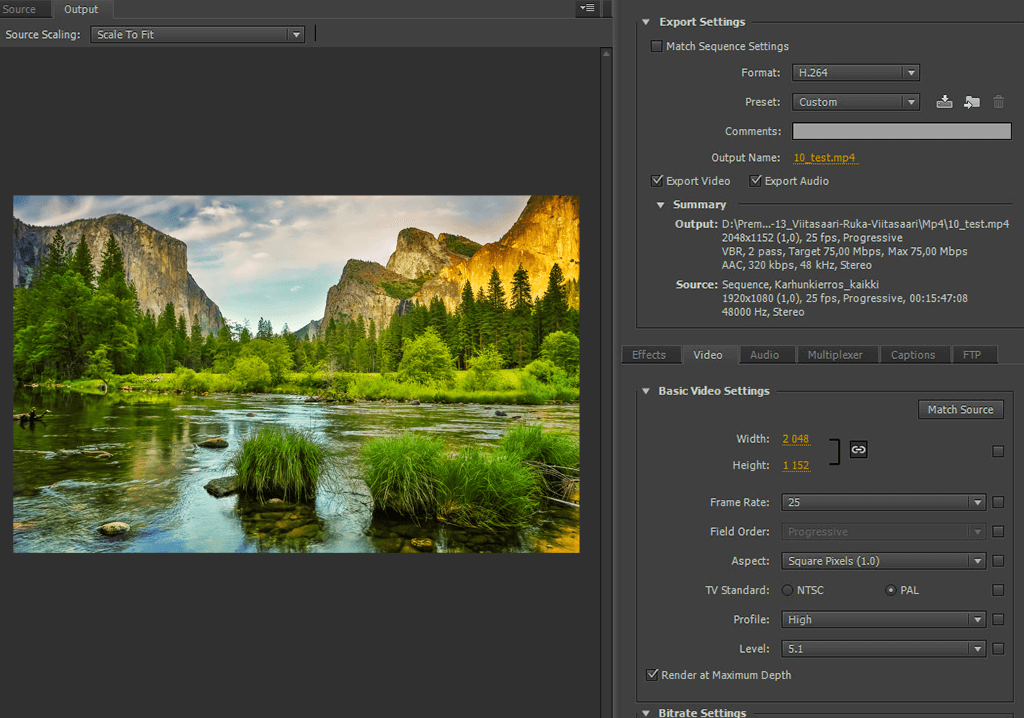Open the Format dropdown showing H.264

click(x=855, y=73)
